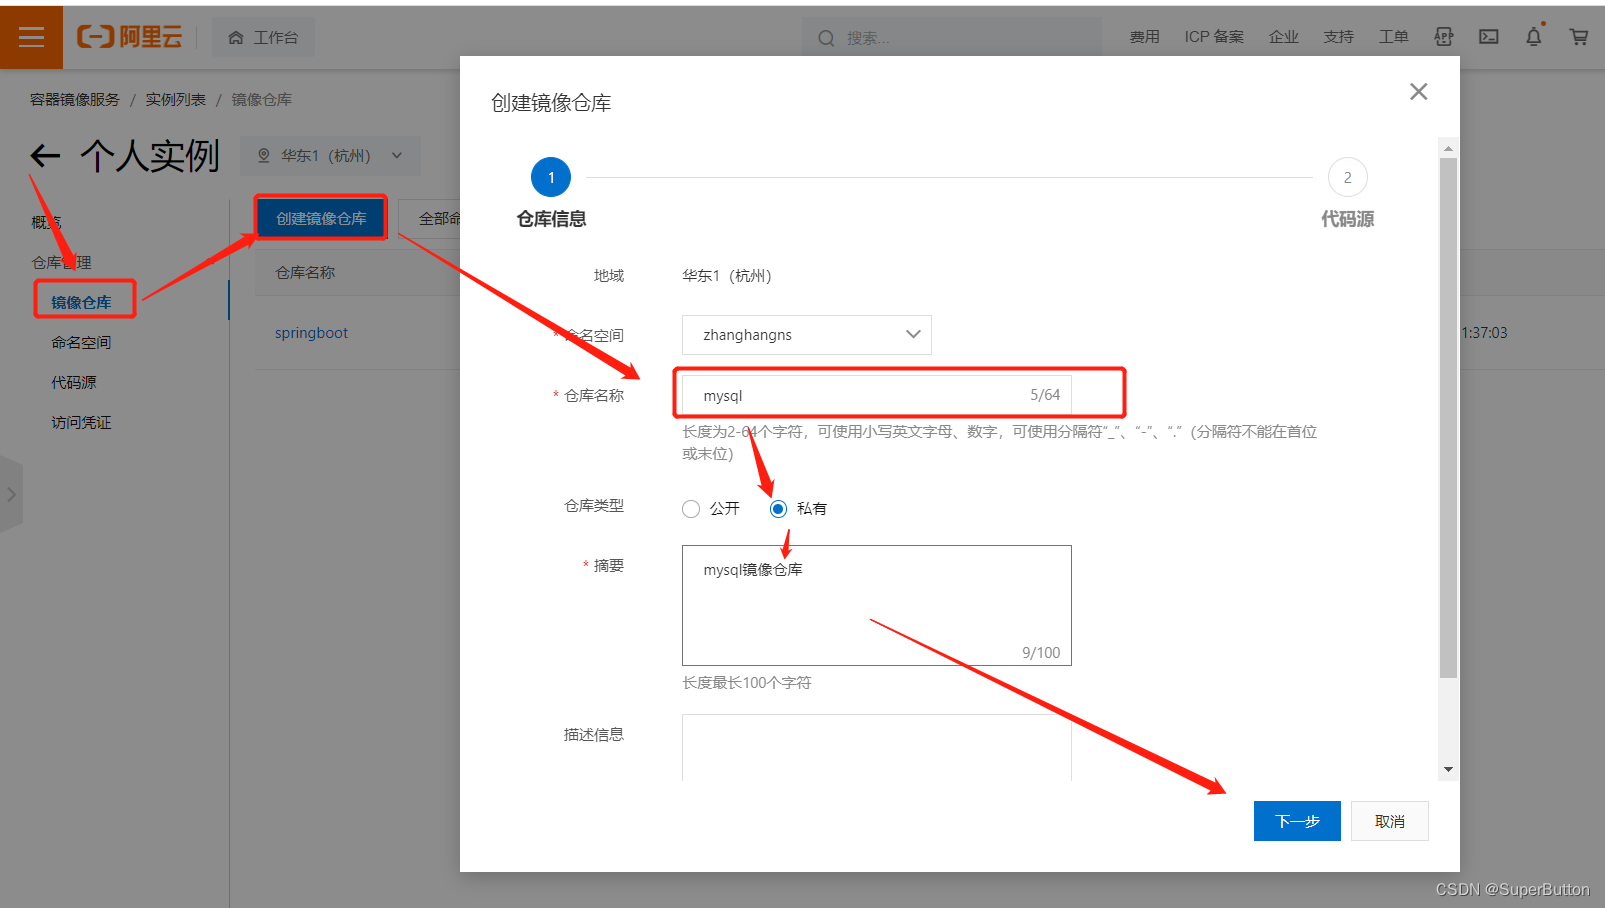Click the 描述信息 textarea
This screenshot has width=1605, height=908.
coord(877,747)
